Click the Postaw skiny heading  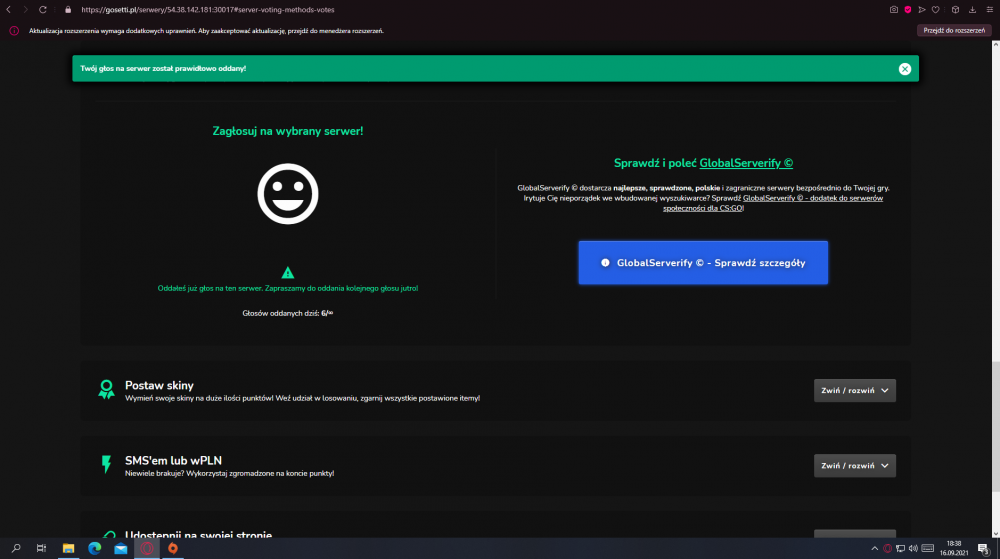(x=159, y=386)
